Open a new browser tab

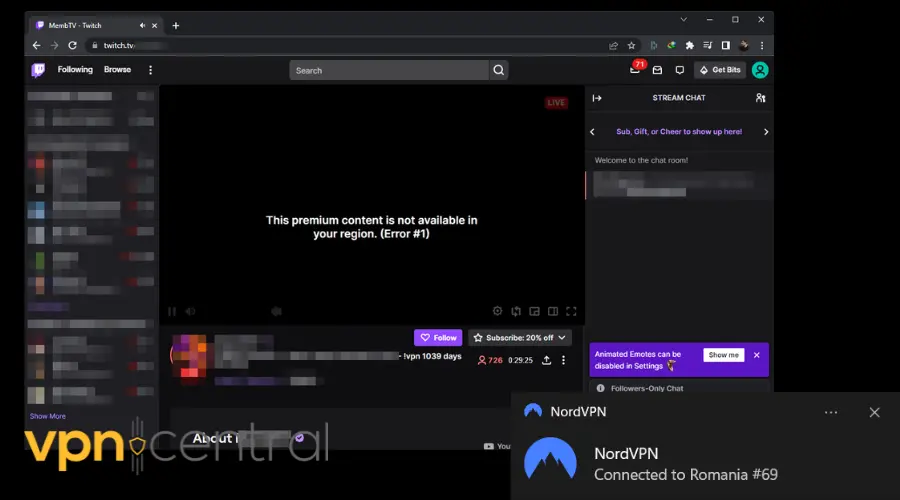pos(176,25)
